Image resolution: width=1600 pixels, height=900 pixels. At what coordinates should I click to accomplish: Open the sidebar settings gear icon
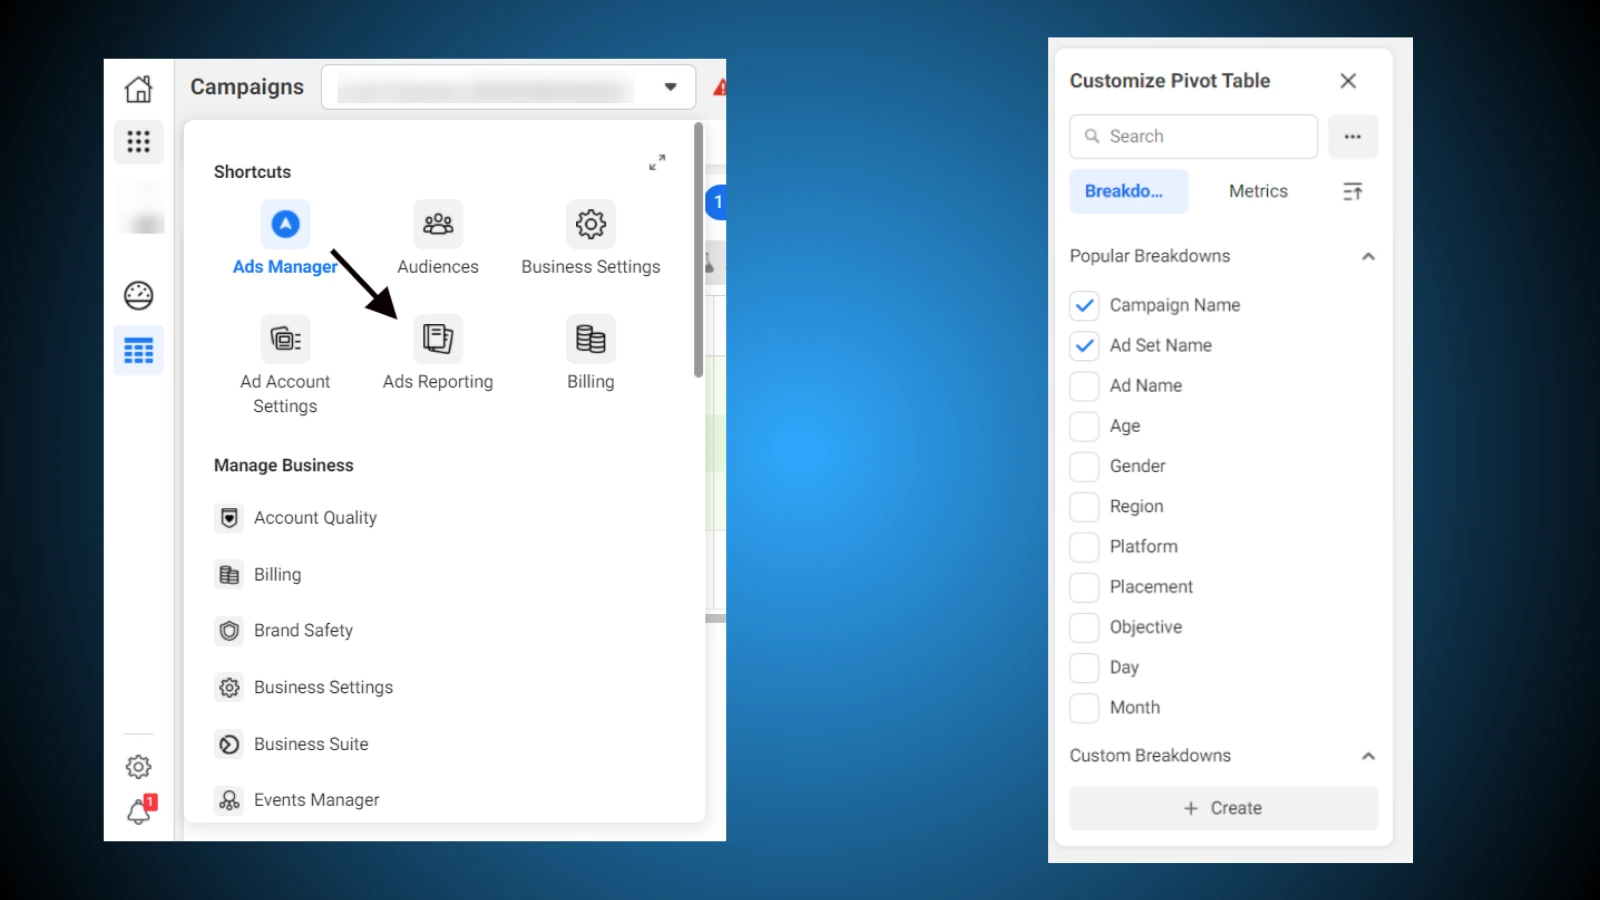[138, 767]
